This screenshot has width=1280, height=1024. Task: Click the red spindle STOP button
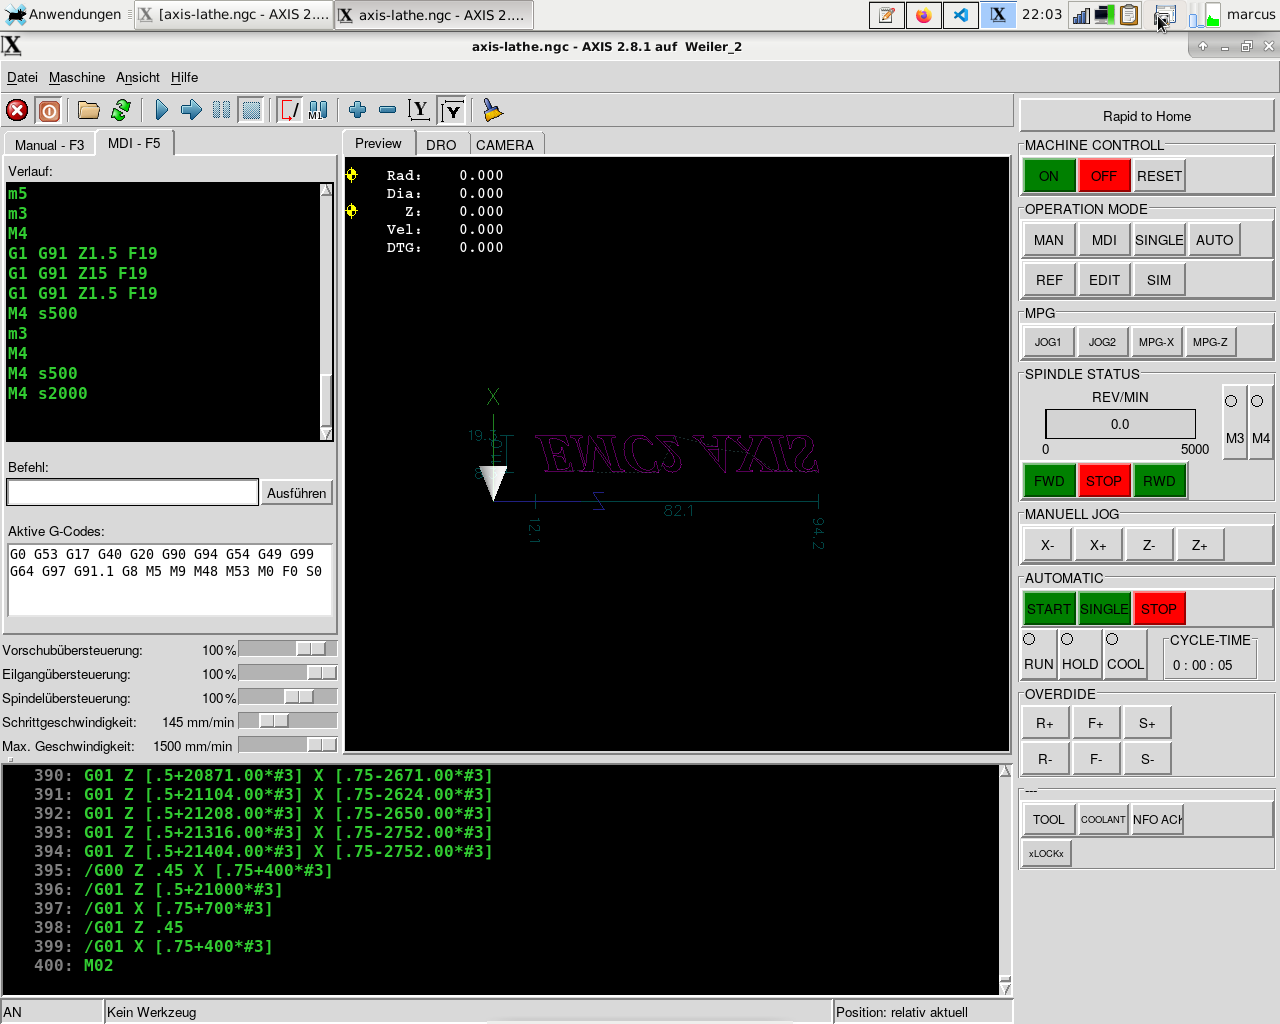point(1104,481)
